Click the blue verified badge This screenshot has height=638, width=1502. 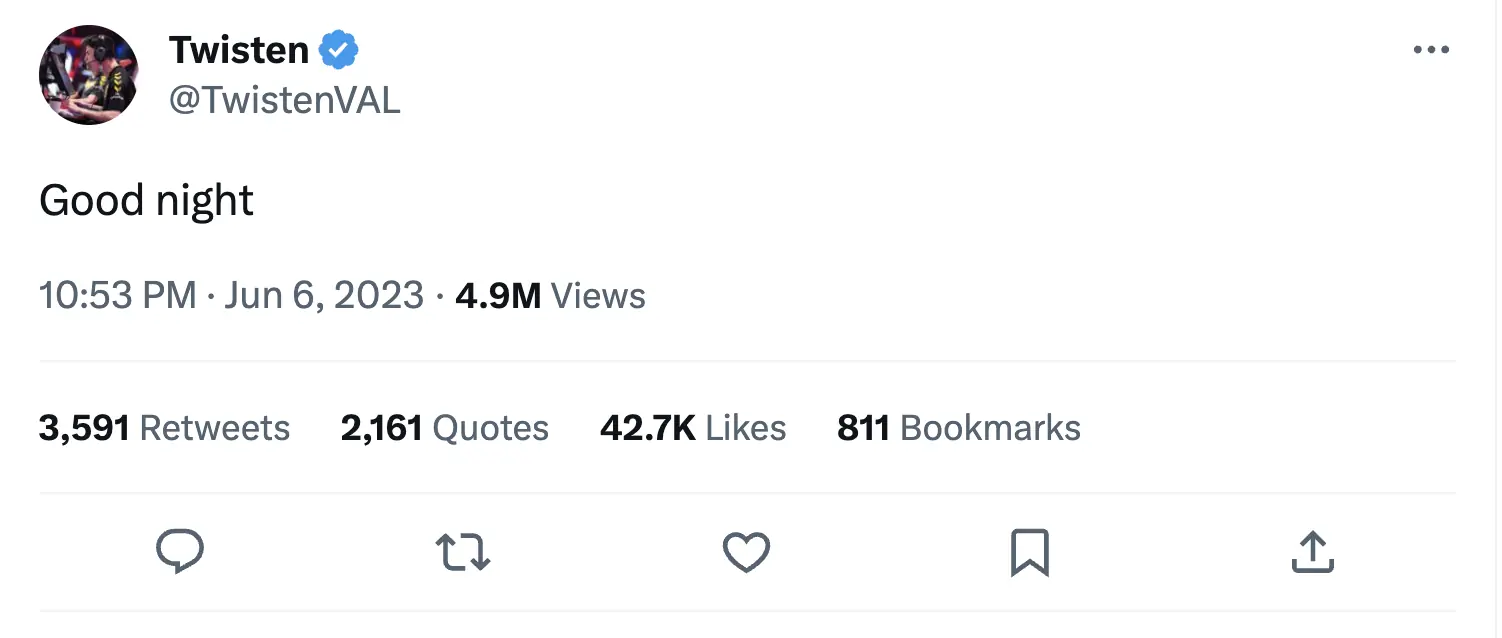click(x=339, y=50)
